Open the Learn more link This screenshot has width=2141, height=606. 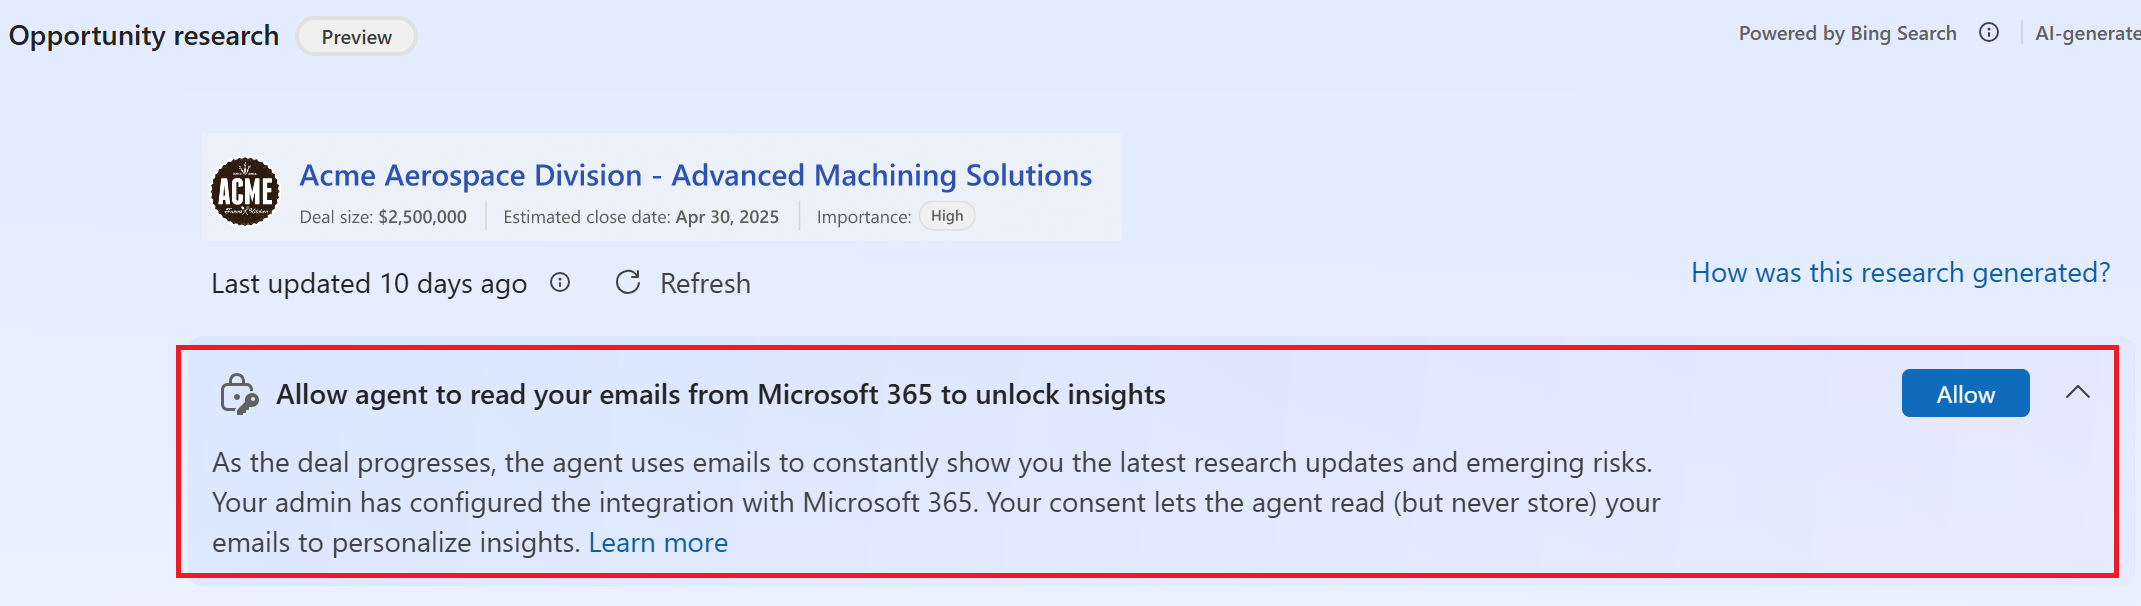click(x=658, y=542)
